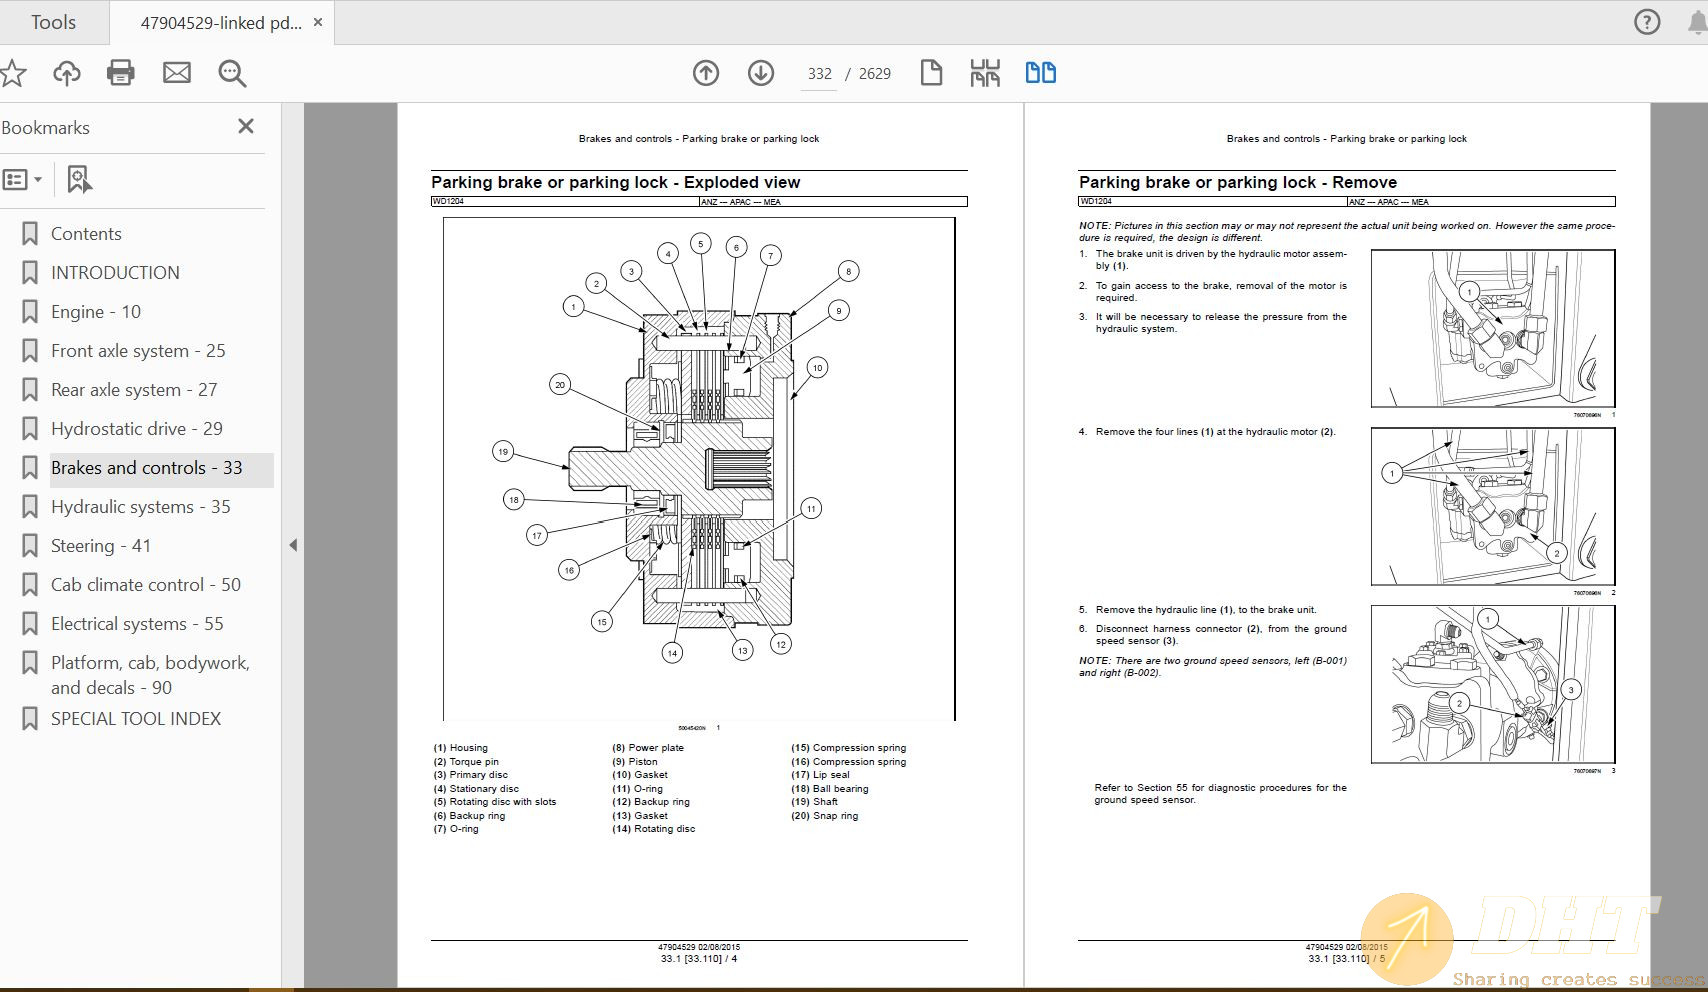The height and width of the screenshot is (992, 1708).
Task: Click bookmark icon beside Cab climate control
Action: click(x=30, y=585)
